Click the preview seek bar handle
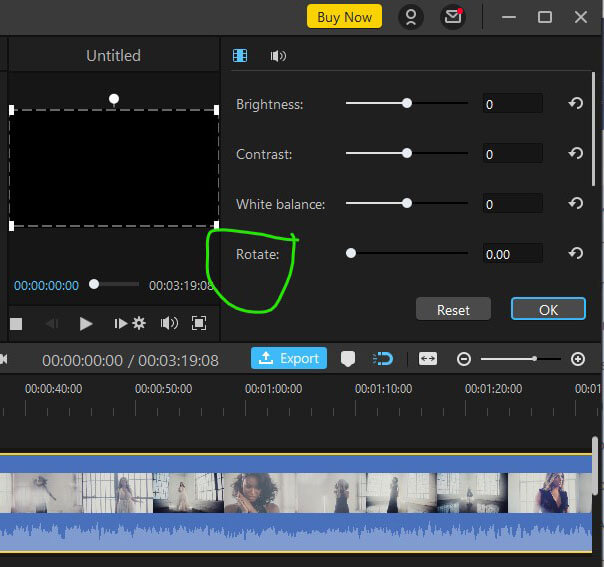This screenshot has height=567, width=604. [94, 284]
